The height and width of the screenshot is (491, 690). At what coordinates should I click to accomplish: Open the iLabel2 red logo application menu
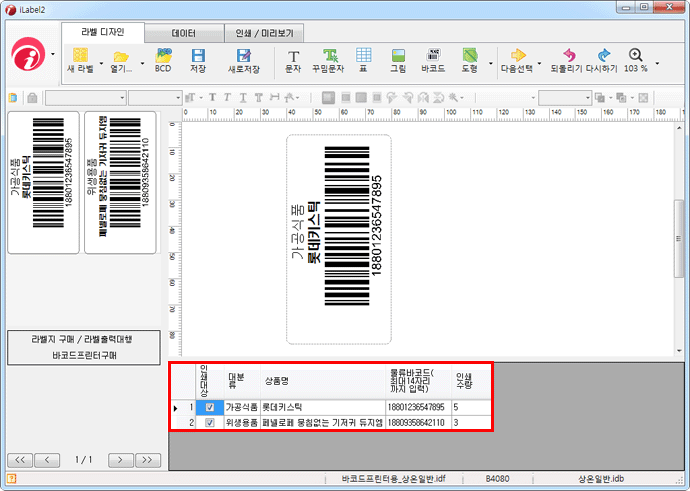tap(28, 54)
